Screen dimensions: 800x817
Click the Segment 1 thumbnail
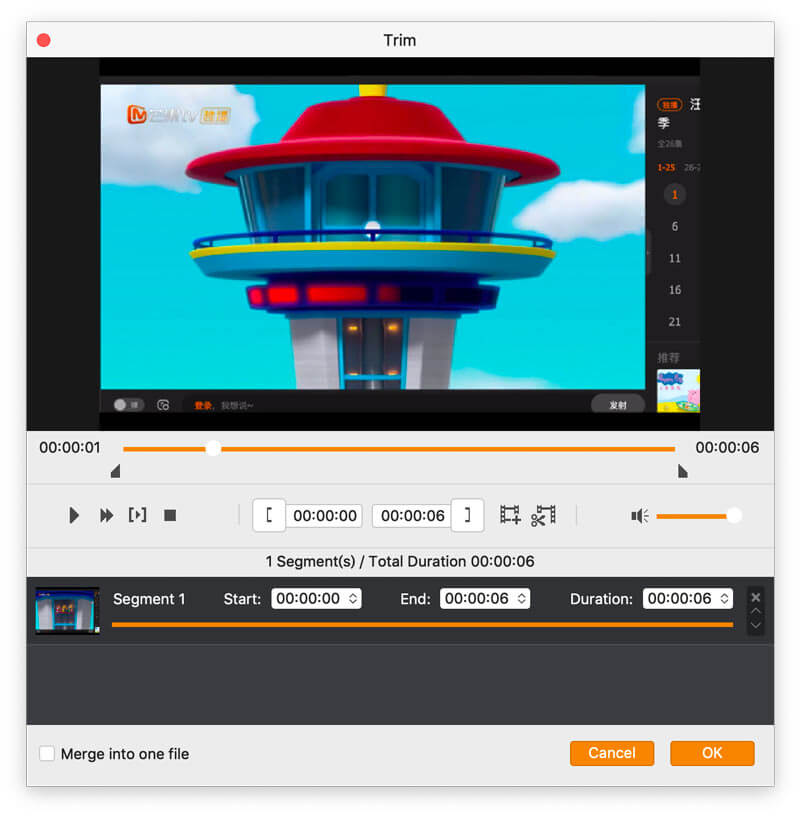click(67, 610)
